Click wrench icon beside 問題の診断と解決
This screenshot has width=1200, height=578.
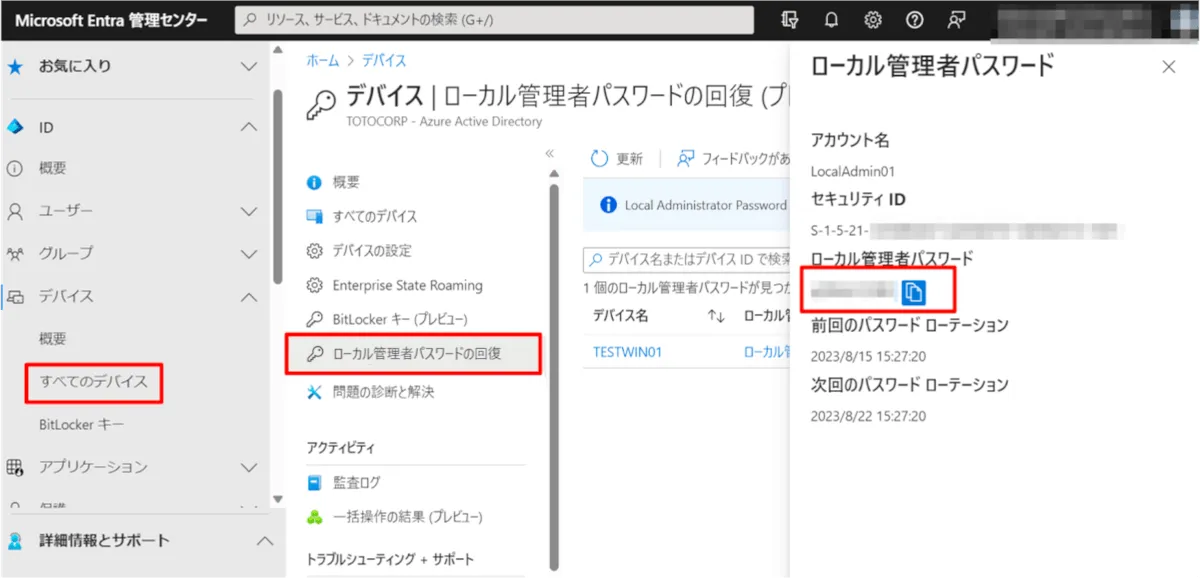click(x=315, y=392)
